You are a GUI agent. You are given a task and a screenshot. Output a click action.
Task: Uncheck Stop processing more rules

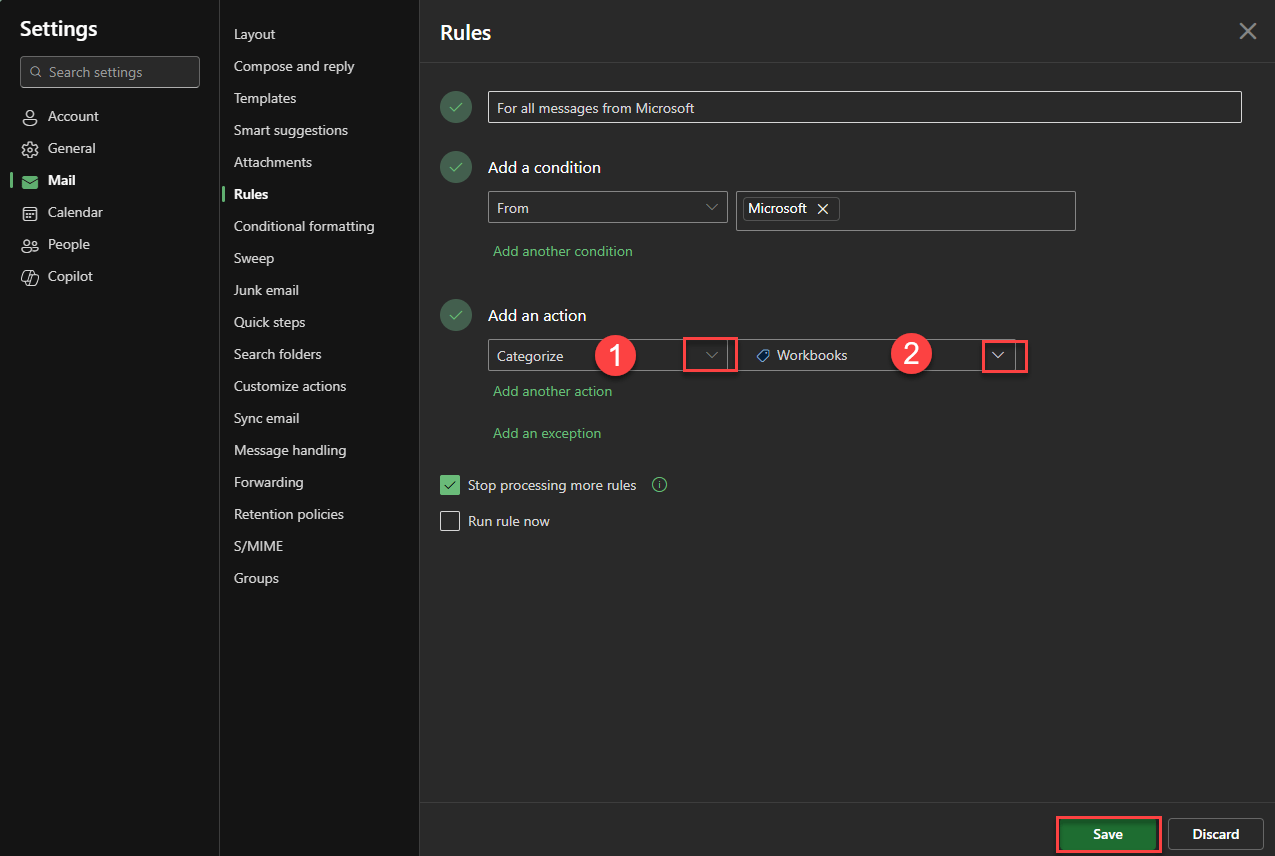tap(450, 485)
